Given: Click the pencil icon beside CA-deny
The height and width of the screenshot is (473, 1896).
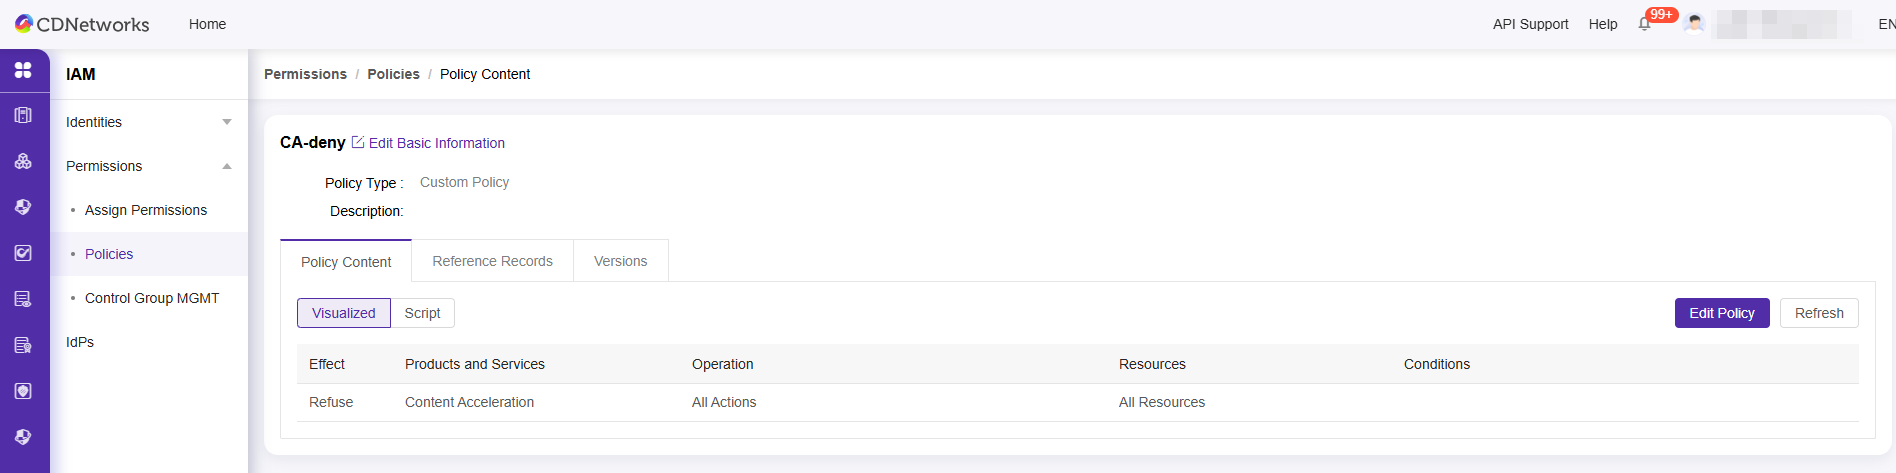Looking at the screenshot, I should click(358, 143).
